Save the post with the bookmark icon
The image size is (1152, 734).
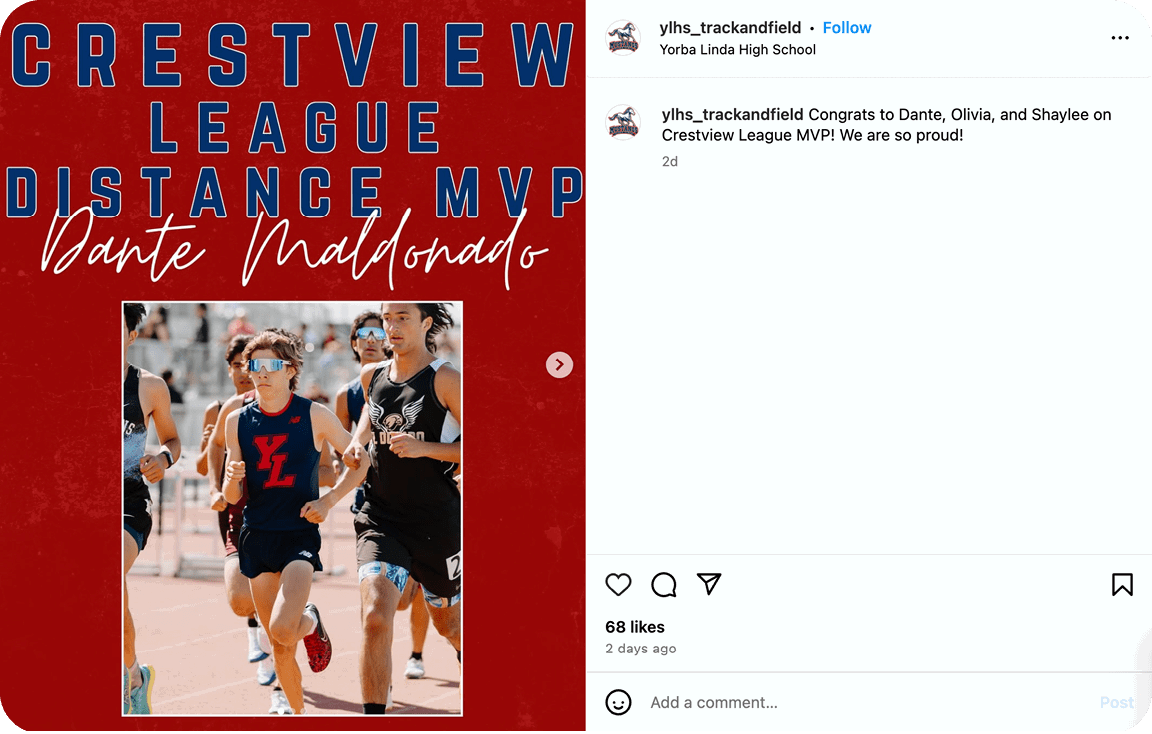point(1122,585)
